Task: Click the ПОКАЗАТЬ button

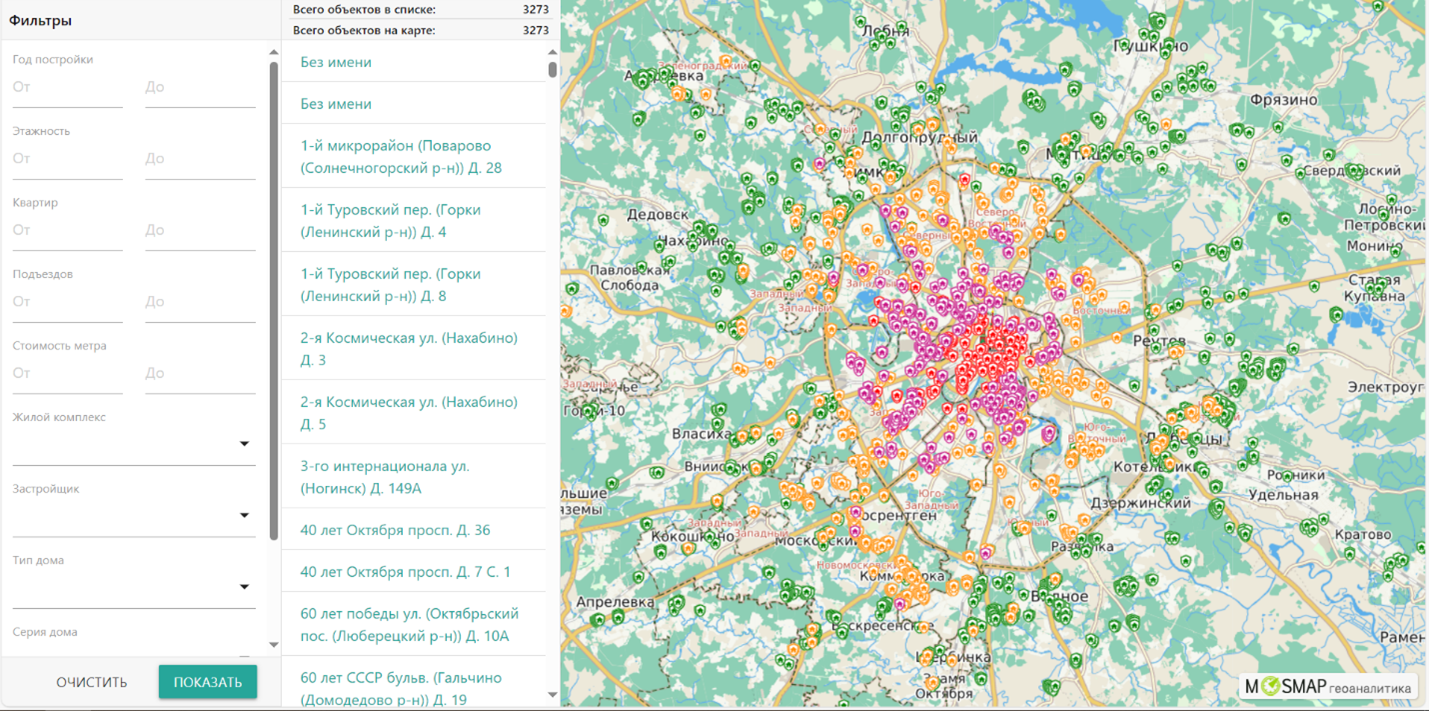Action: point(208,682)
